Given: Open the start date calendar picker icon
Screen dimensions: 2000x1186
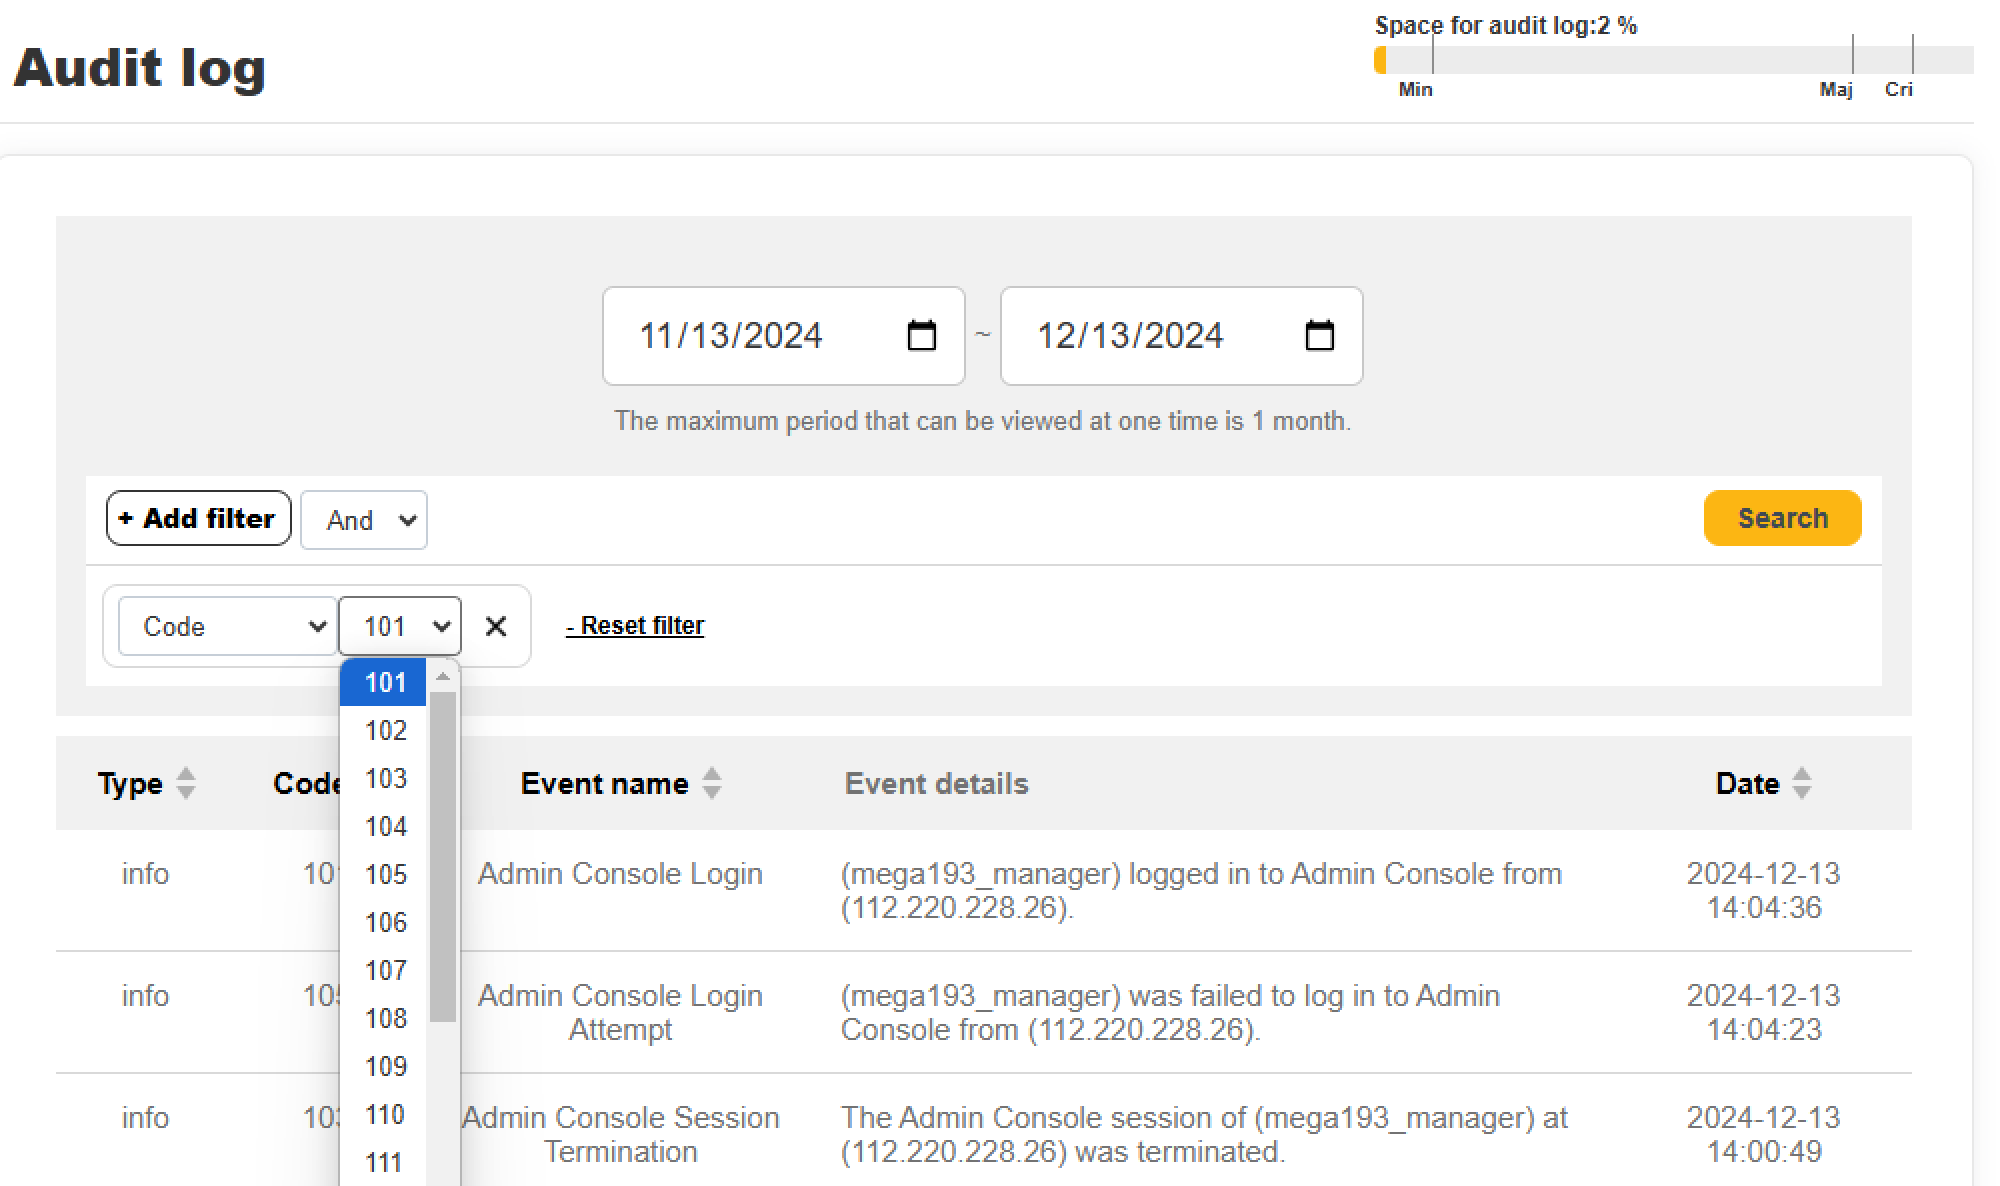Looking at the screenshot, I should pos(921,336).
